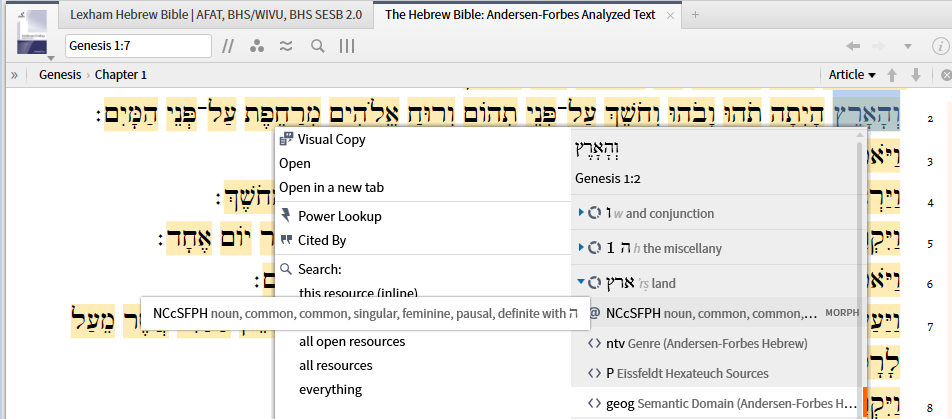Click the Genesis 1:7 reference box
This screenshot has height=419, width=952.
138,46
